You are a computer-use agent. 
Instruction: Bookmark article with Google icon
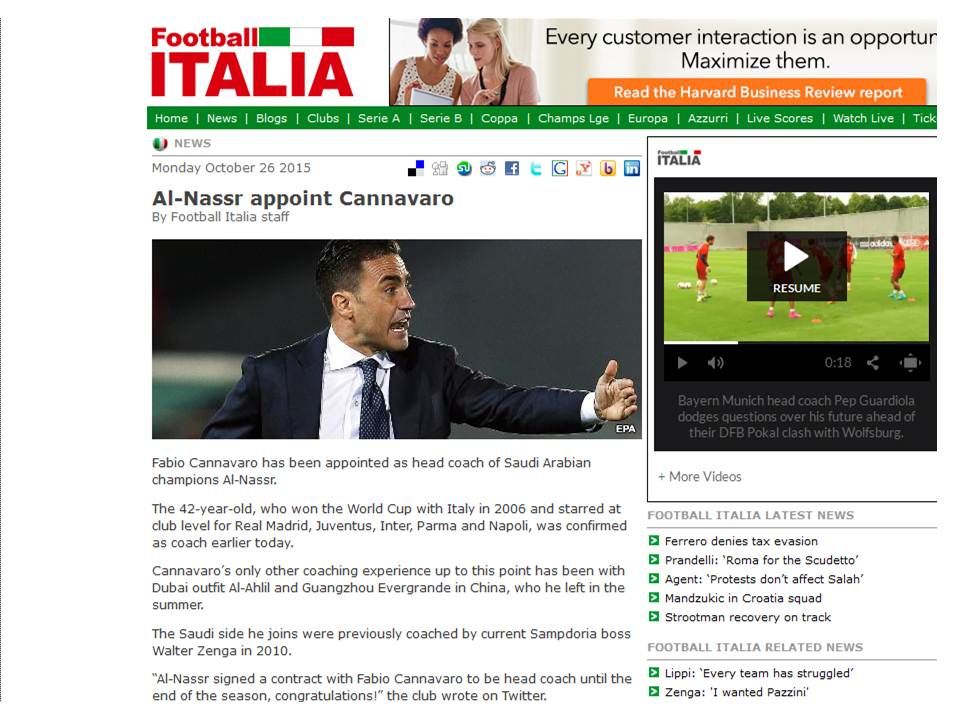[x=560, y=168]
